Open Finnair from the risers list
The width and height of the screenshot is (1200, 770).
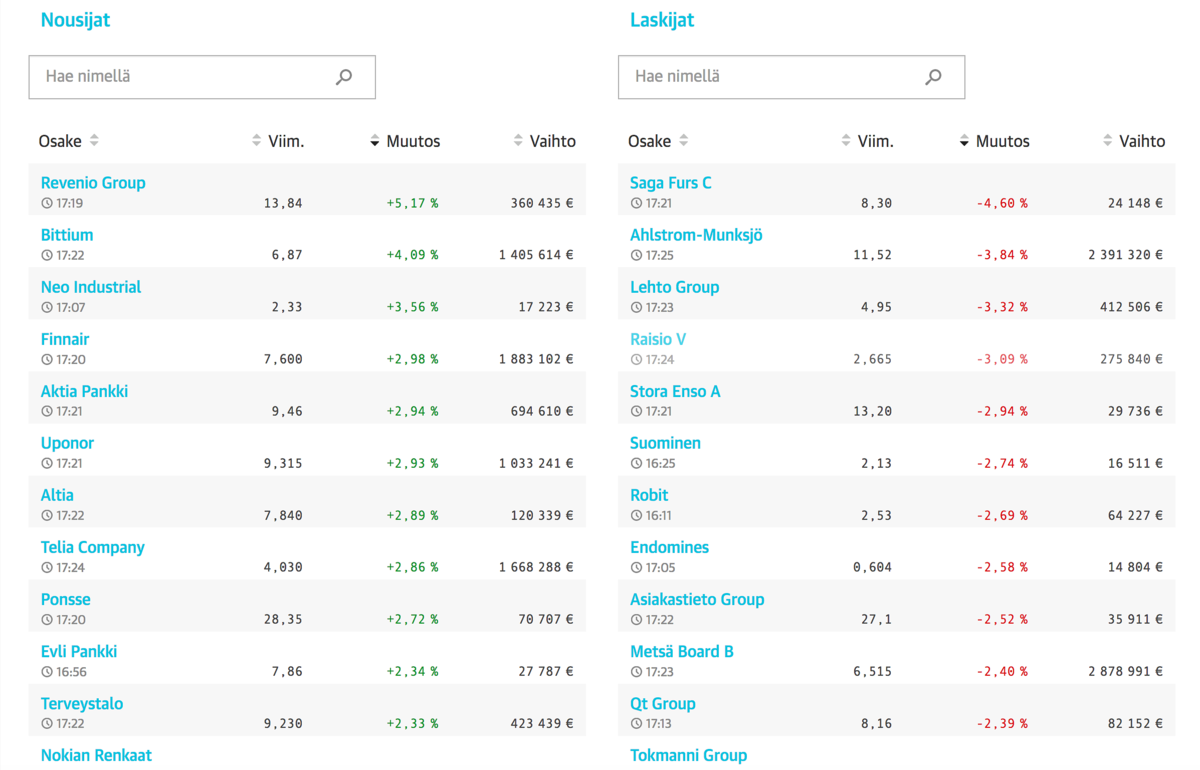(x=65, y=339)
